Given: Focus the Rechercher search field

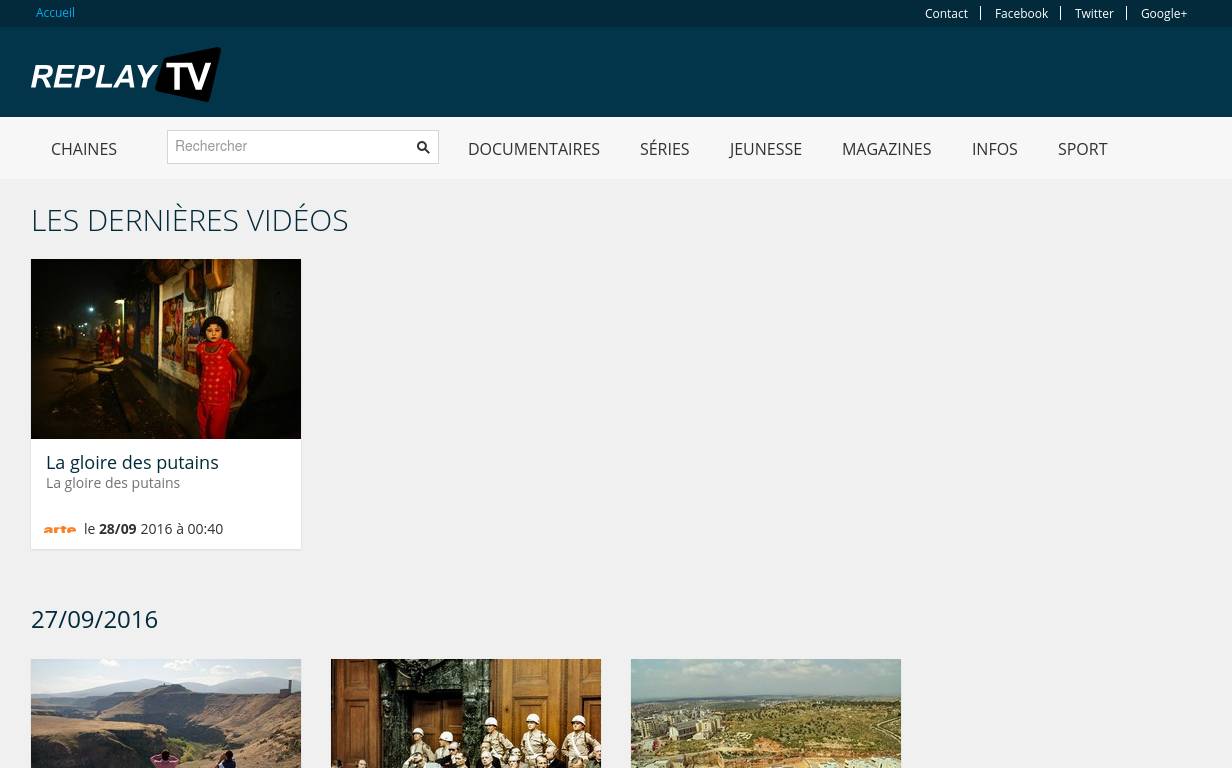Looking at the screenshot, I should coord(290,147).
